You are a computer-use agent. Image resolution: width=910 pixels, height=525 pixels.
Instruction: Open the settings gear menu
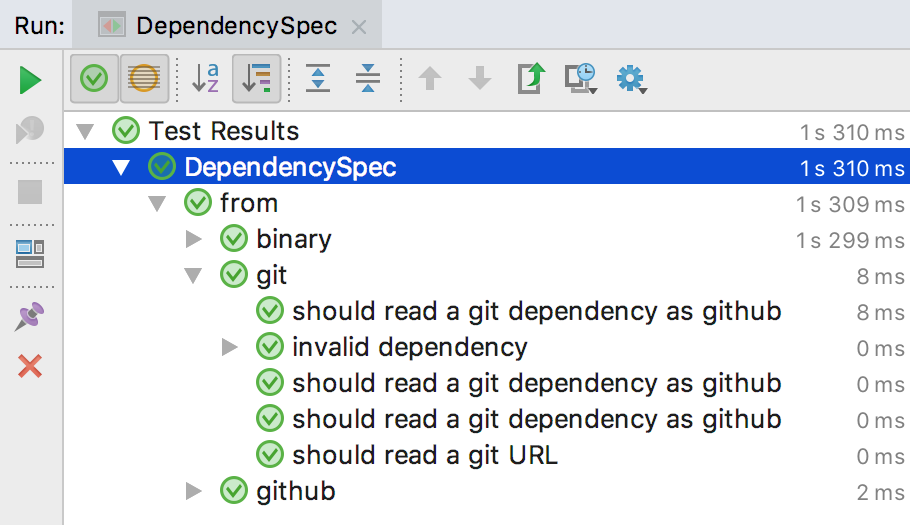[x=632, y=78]
